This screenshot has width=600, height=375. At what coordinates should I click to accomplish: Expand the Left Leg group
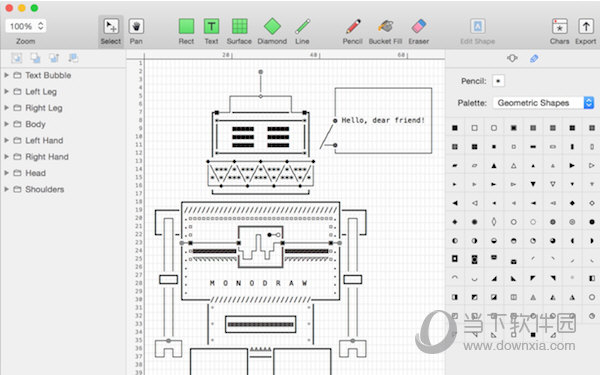pos(6,91)
